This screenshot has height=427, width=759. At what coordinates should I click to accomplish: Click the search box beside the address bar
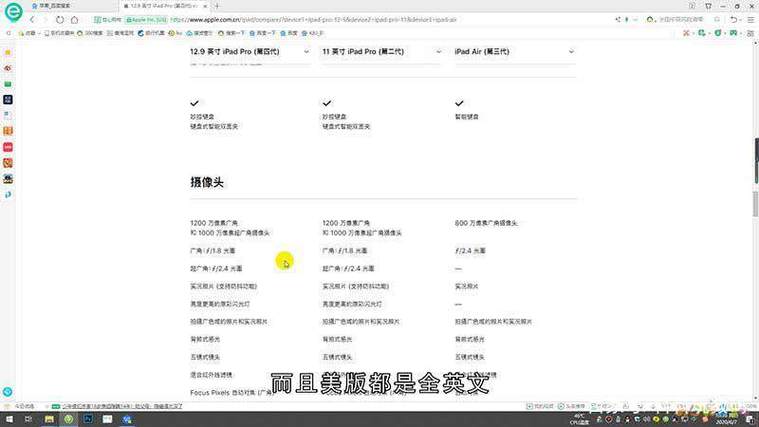coord(681,20)
